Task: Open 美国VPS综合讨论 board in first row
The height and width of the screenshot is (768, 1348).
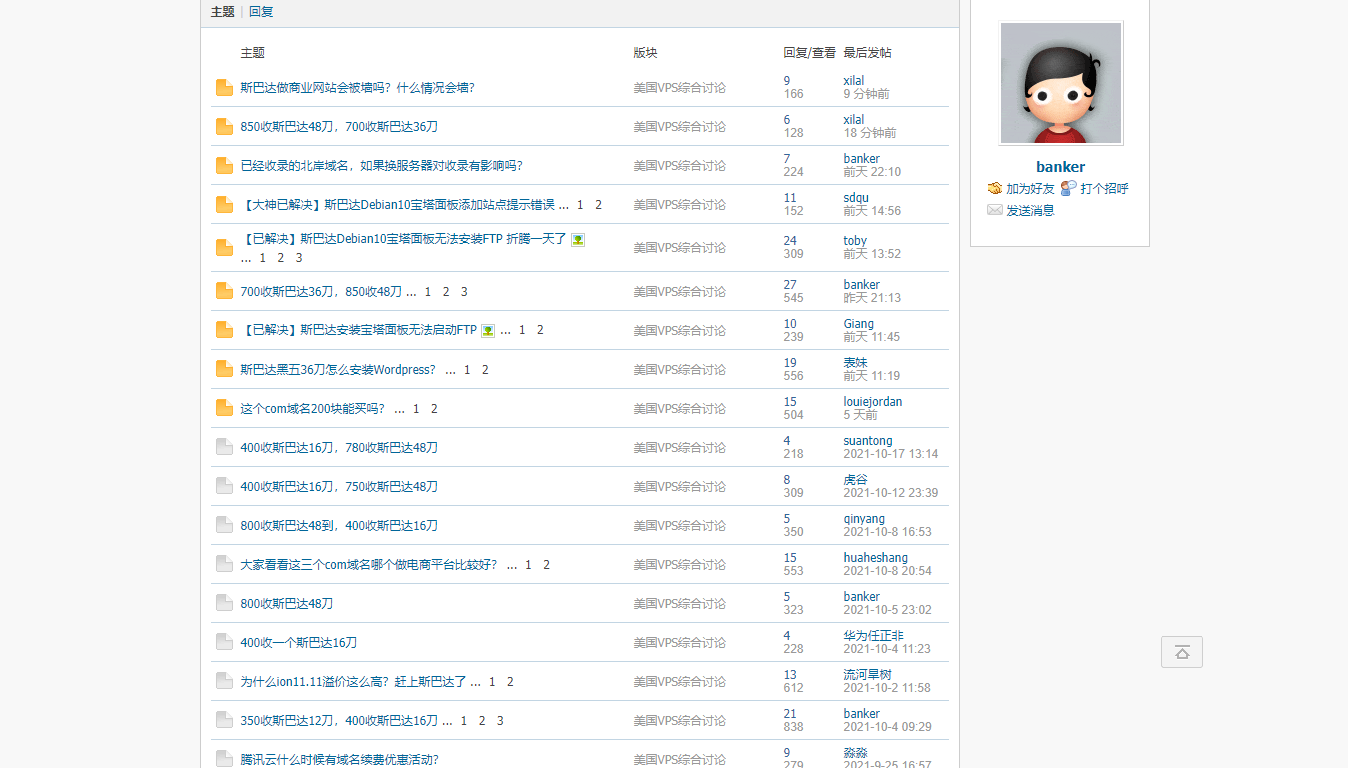Action: (679, 88)
